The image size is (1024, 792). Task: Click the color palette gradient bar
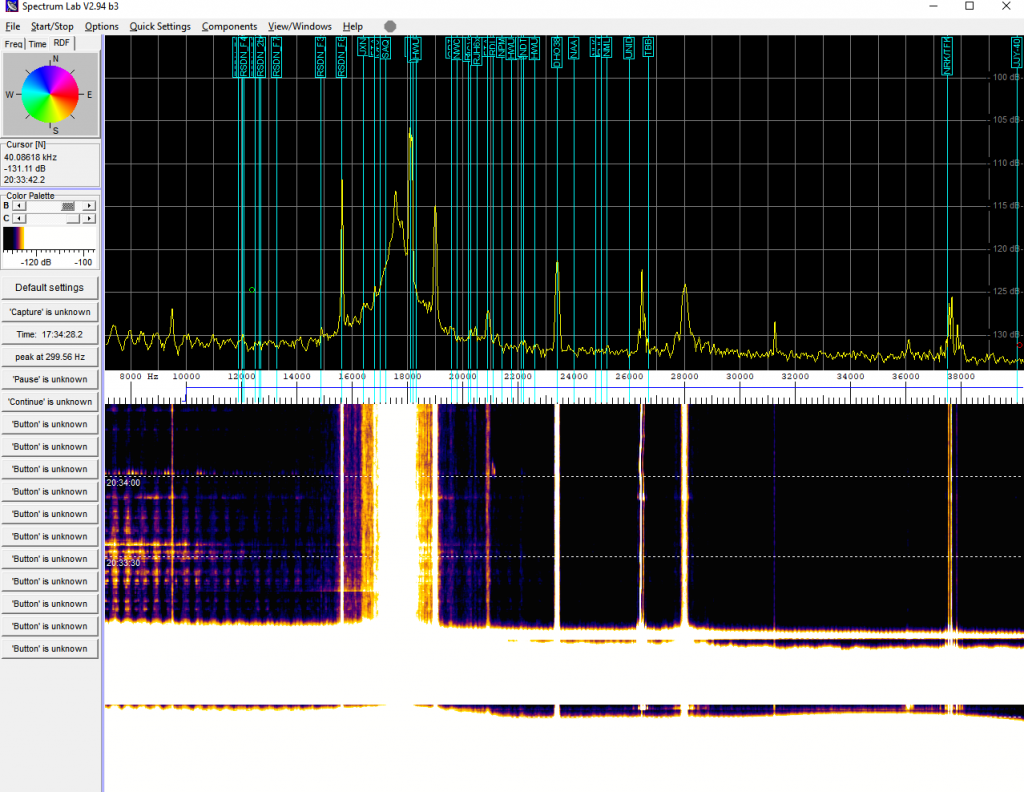point(49,238)
